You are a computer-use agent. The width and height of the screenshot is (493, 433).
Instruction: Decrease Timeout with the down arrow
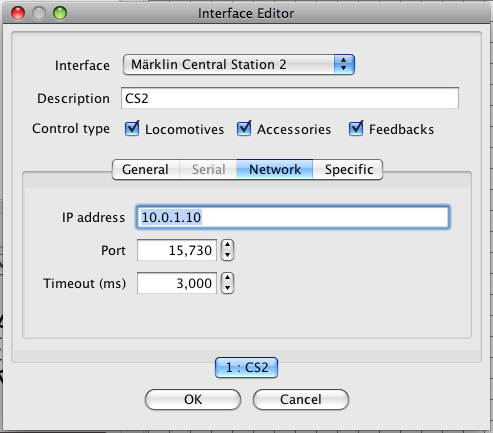coord(227,288)
